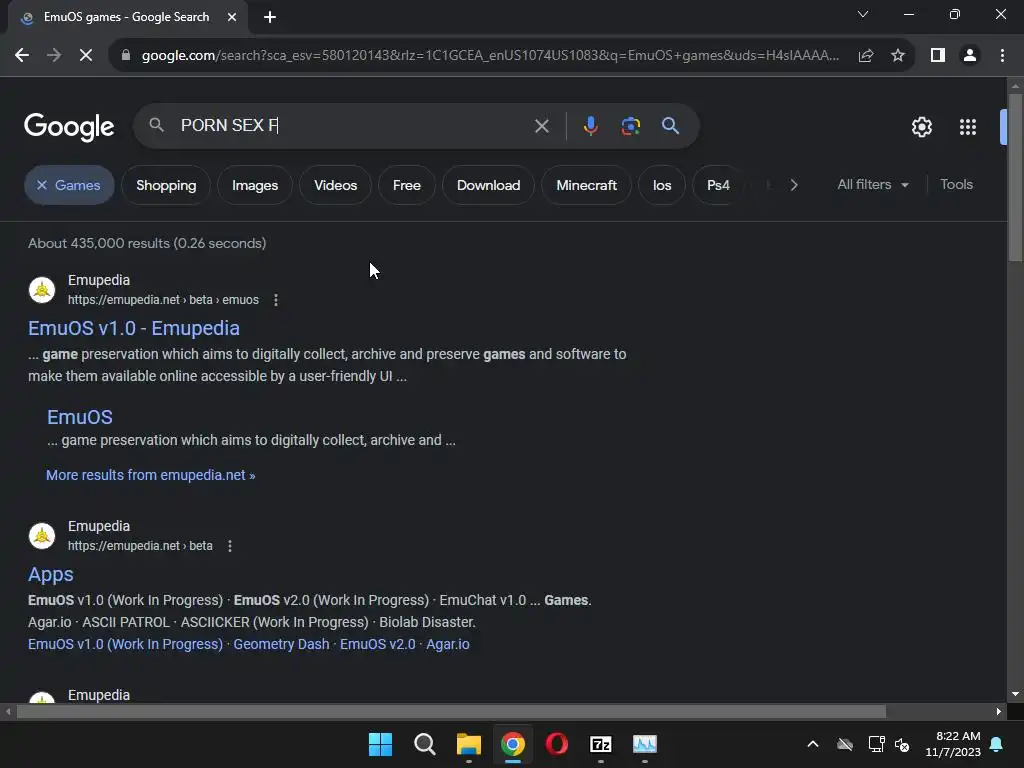Open Chrome's three-dot menu
Image resolution: width=1024 pixels, height=768 pixels.
coord(1002,56)
